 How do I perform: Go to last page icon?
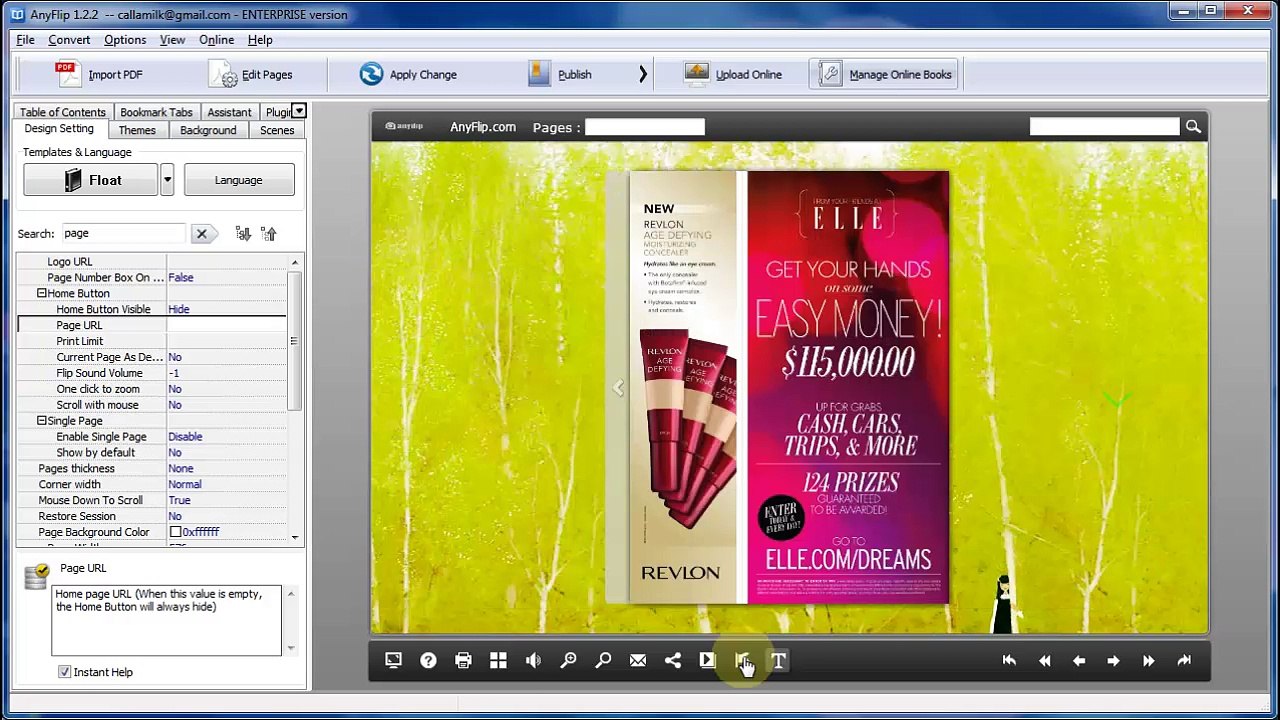(1184, 660)
